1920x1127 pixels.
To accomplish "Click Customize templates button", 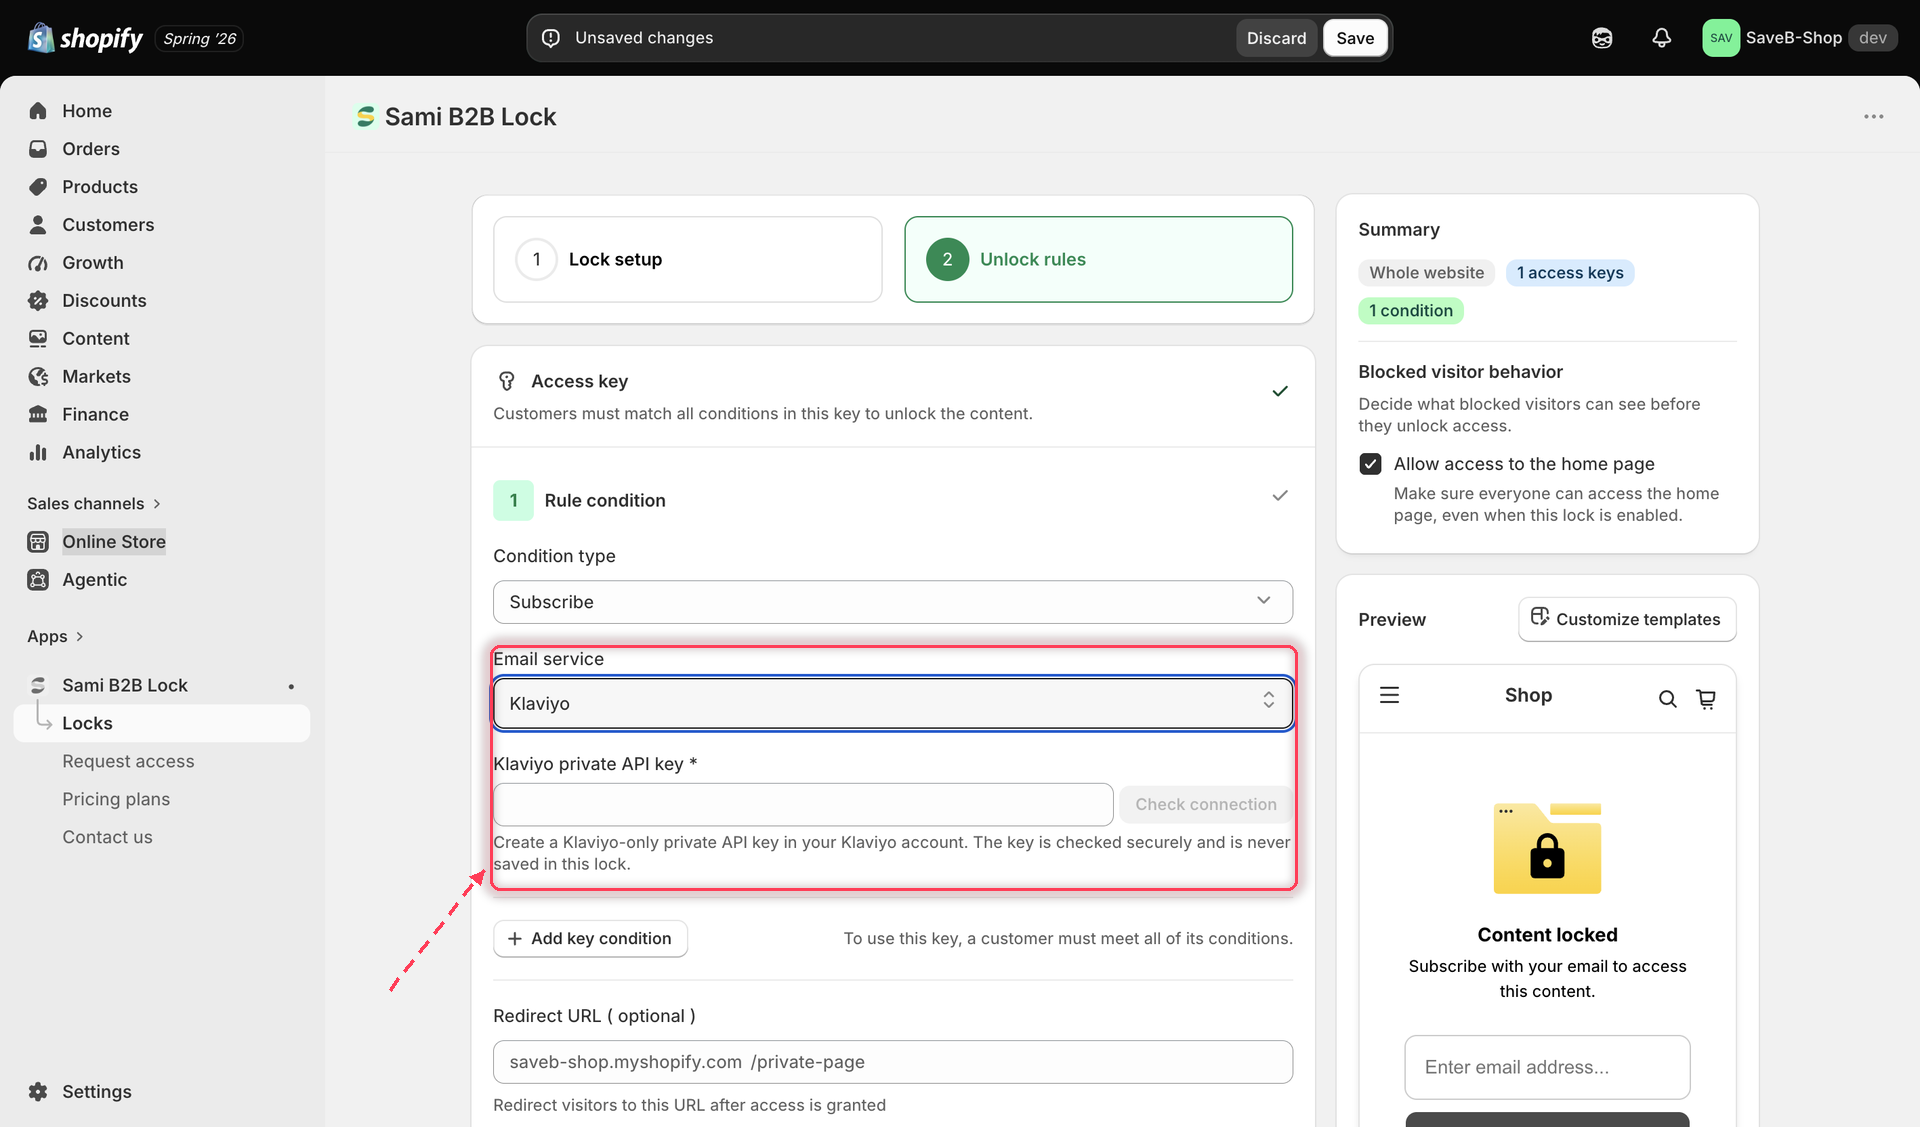I will [x=1627, y=620].
